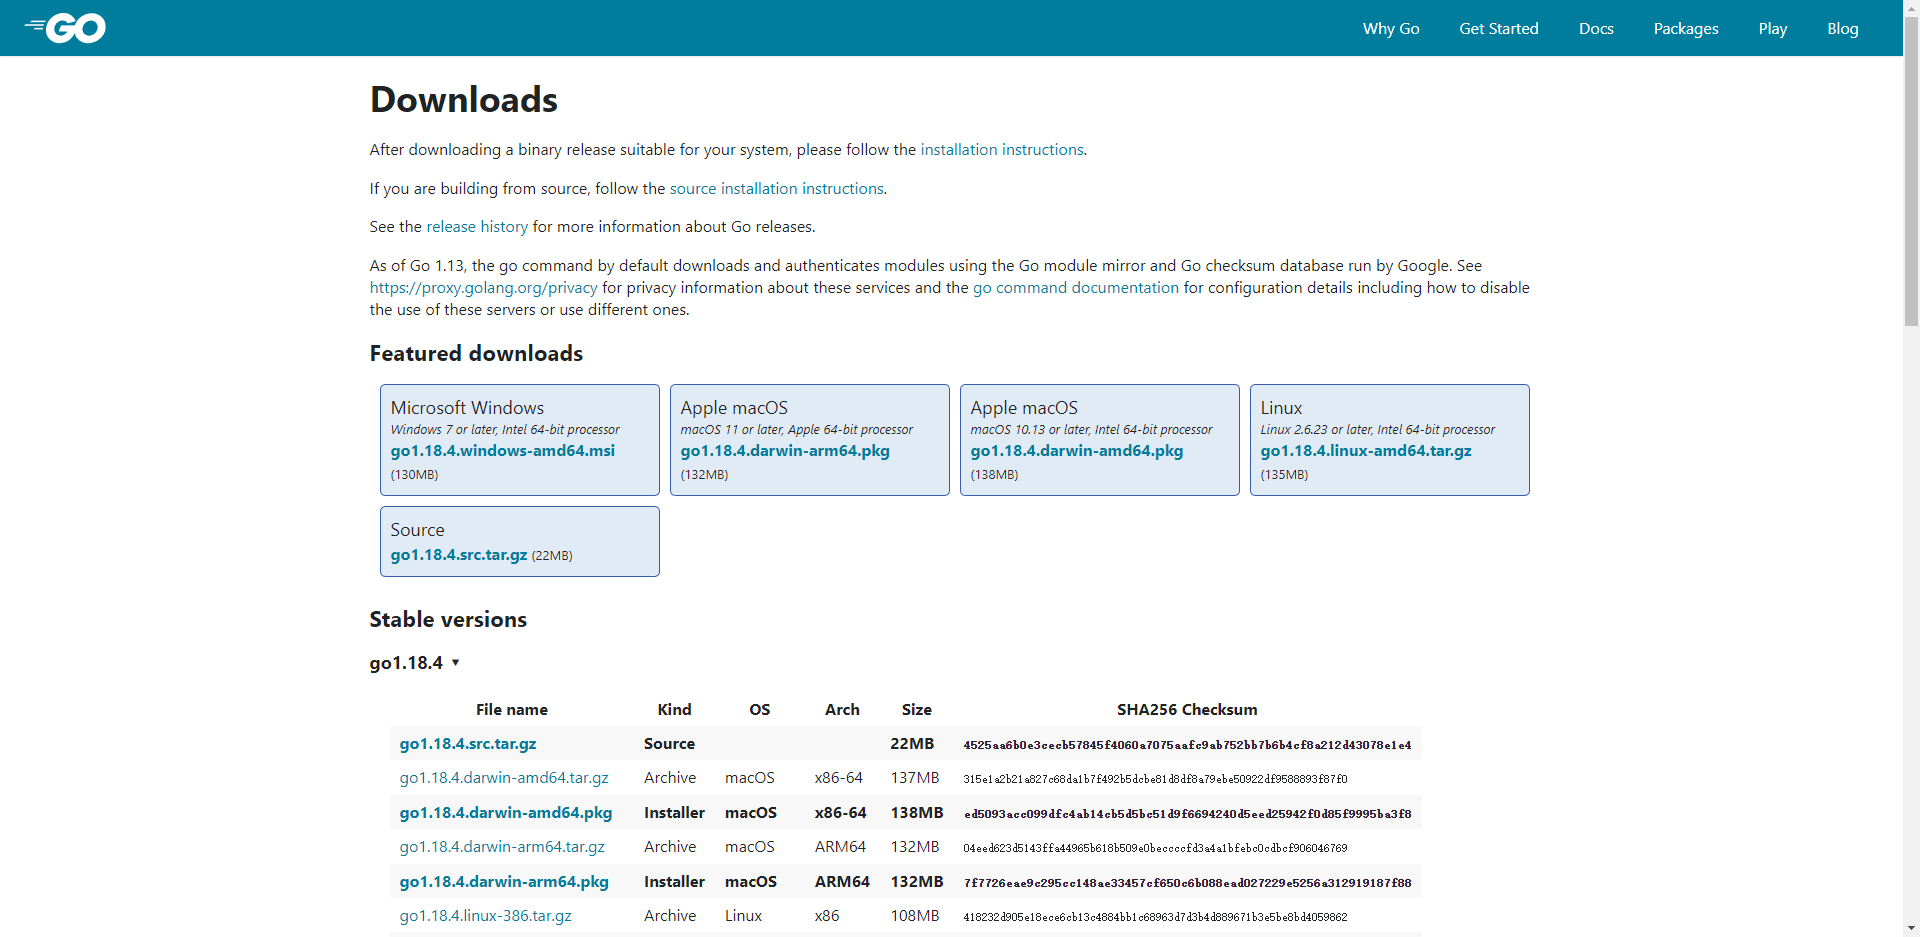
Task: Click go1.18.4.src.tar.gz in the table
Action: click(468, 744)
